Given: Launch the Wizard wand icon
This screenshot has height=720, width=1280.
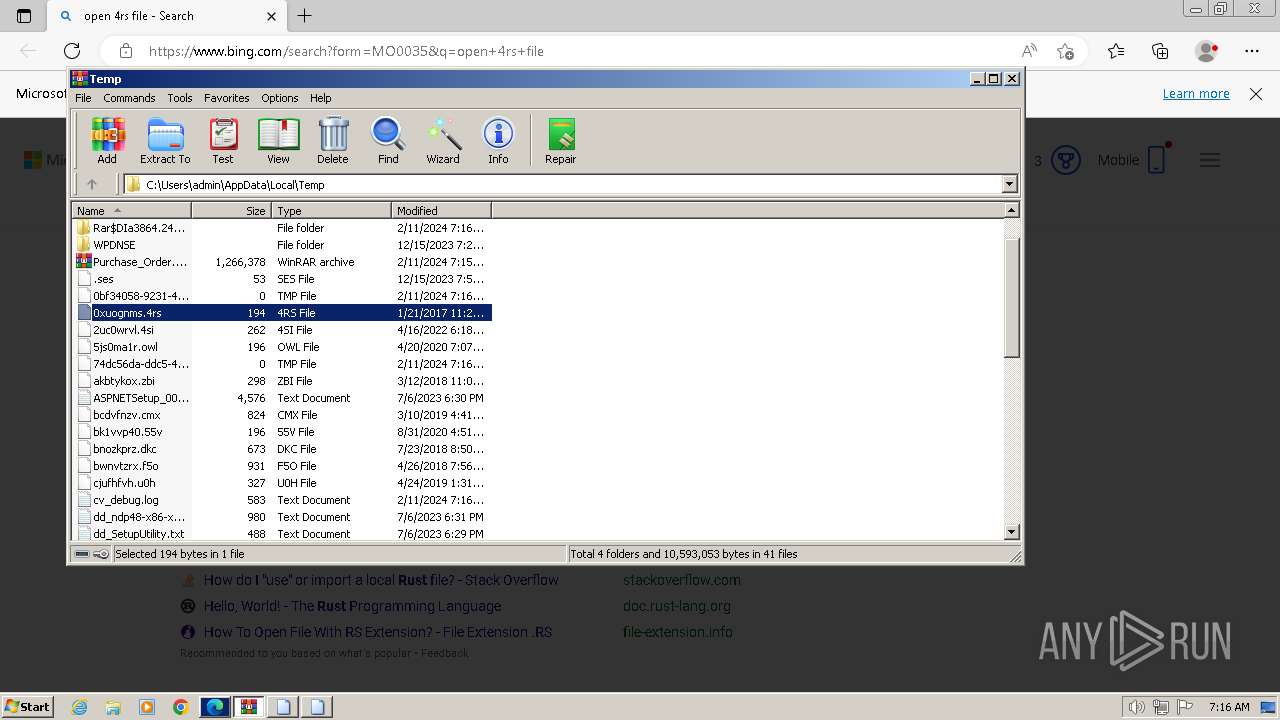Looking at the screenshot, I should click(443, 140).
